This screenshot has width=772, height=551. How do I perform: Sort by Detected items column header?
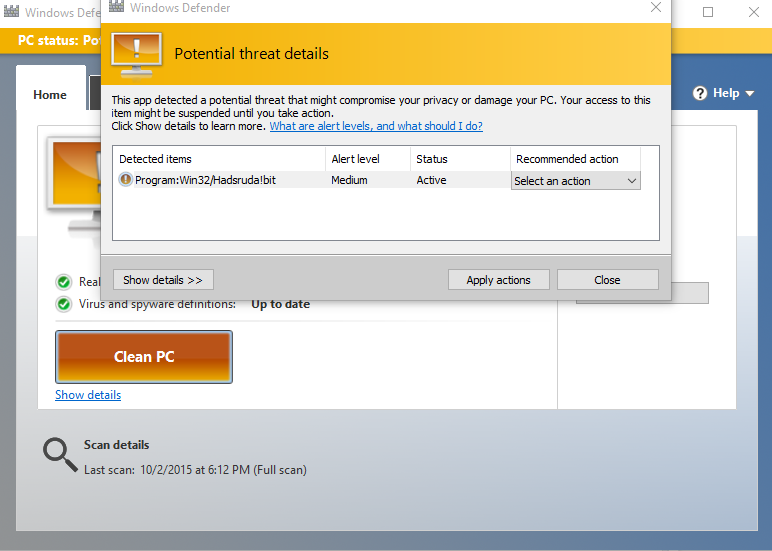[x=220, y=159]
